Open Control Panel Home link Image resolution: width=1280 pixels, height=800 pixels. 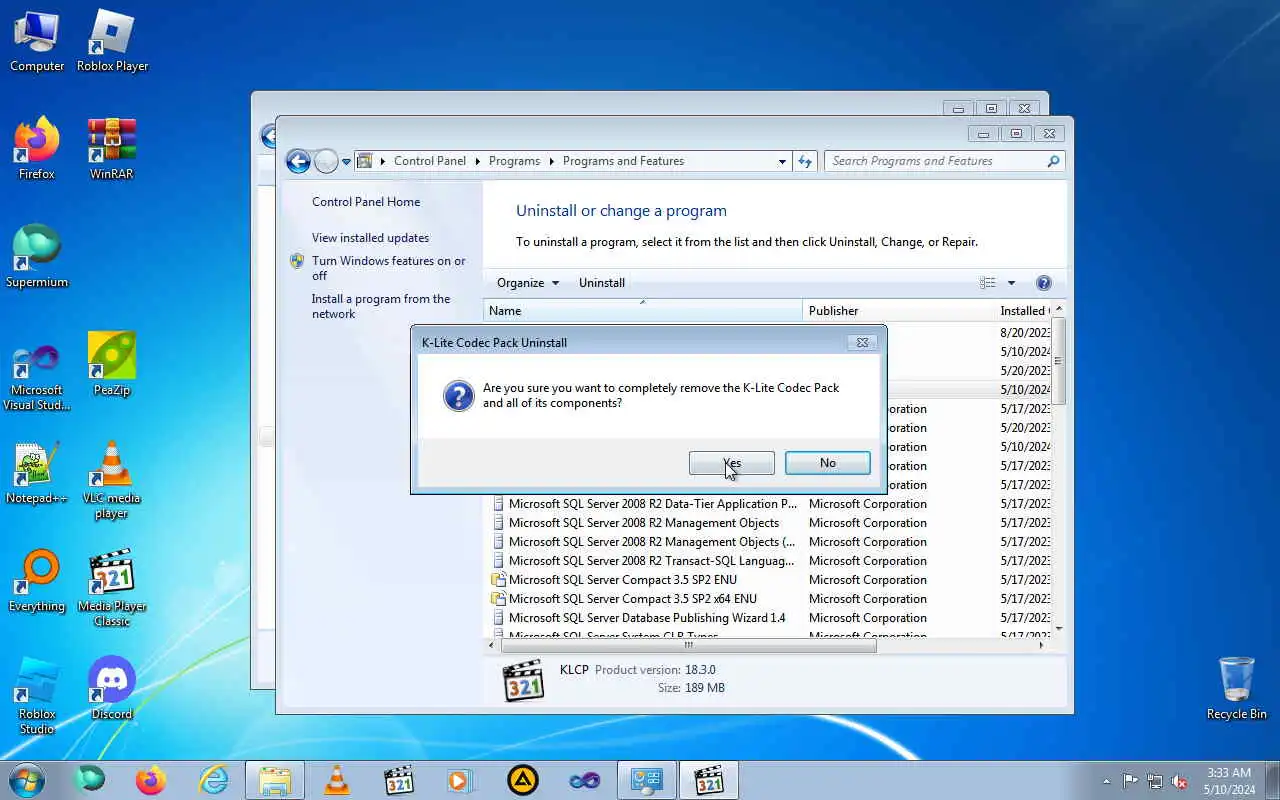tap(366, 202)
